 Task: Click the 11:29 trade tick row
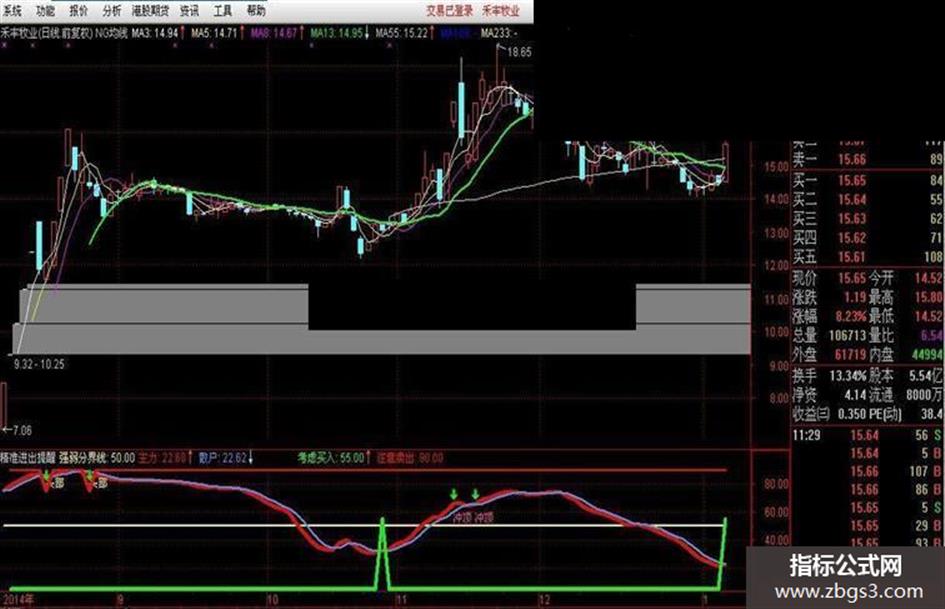click(867, 435)
